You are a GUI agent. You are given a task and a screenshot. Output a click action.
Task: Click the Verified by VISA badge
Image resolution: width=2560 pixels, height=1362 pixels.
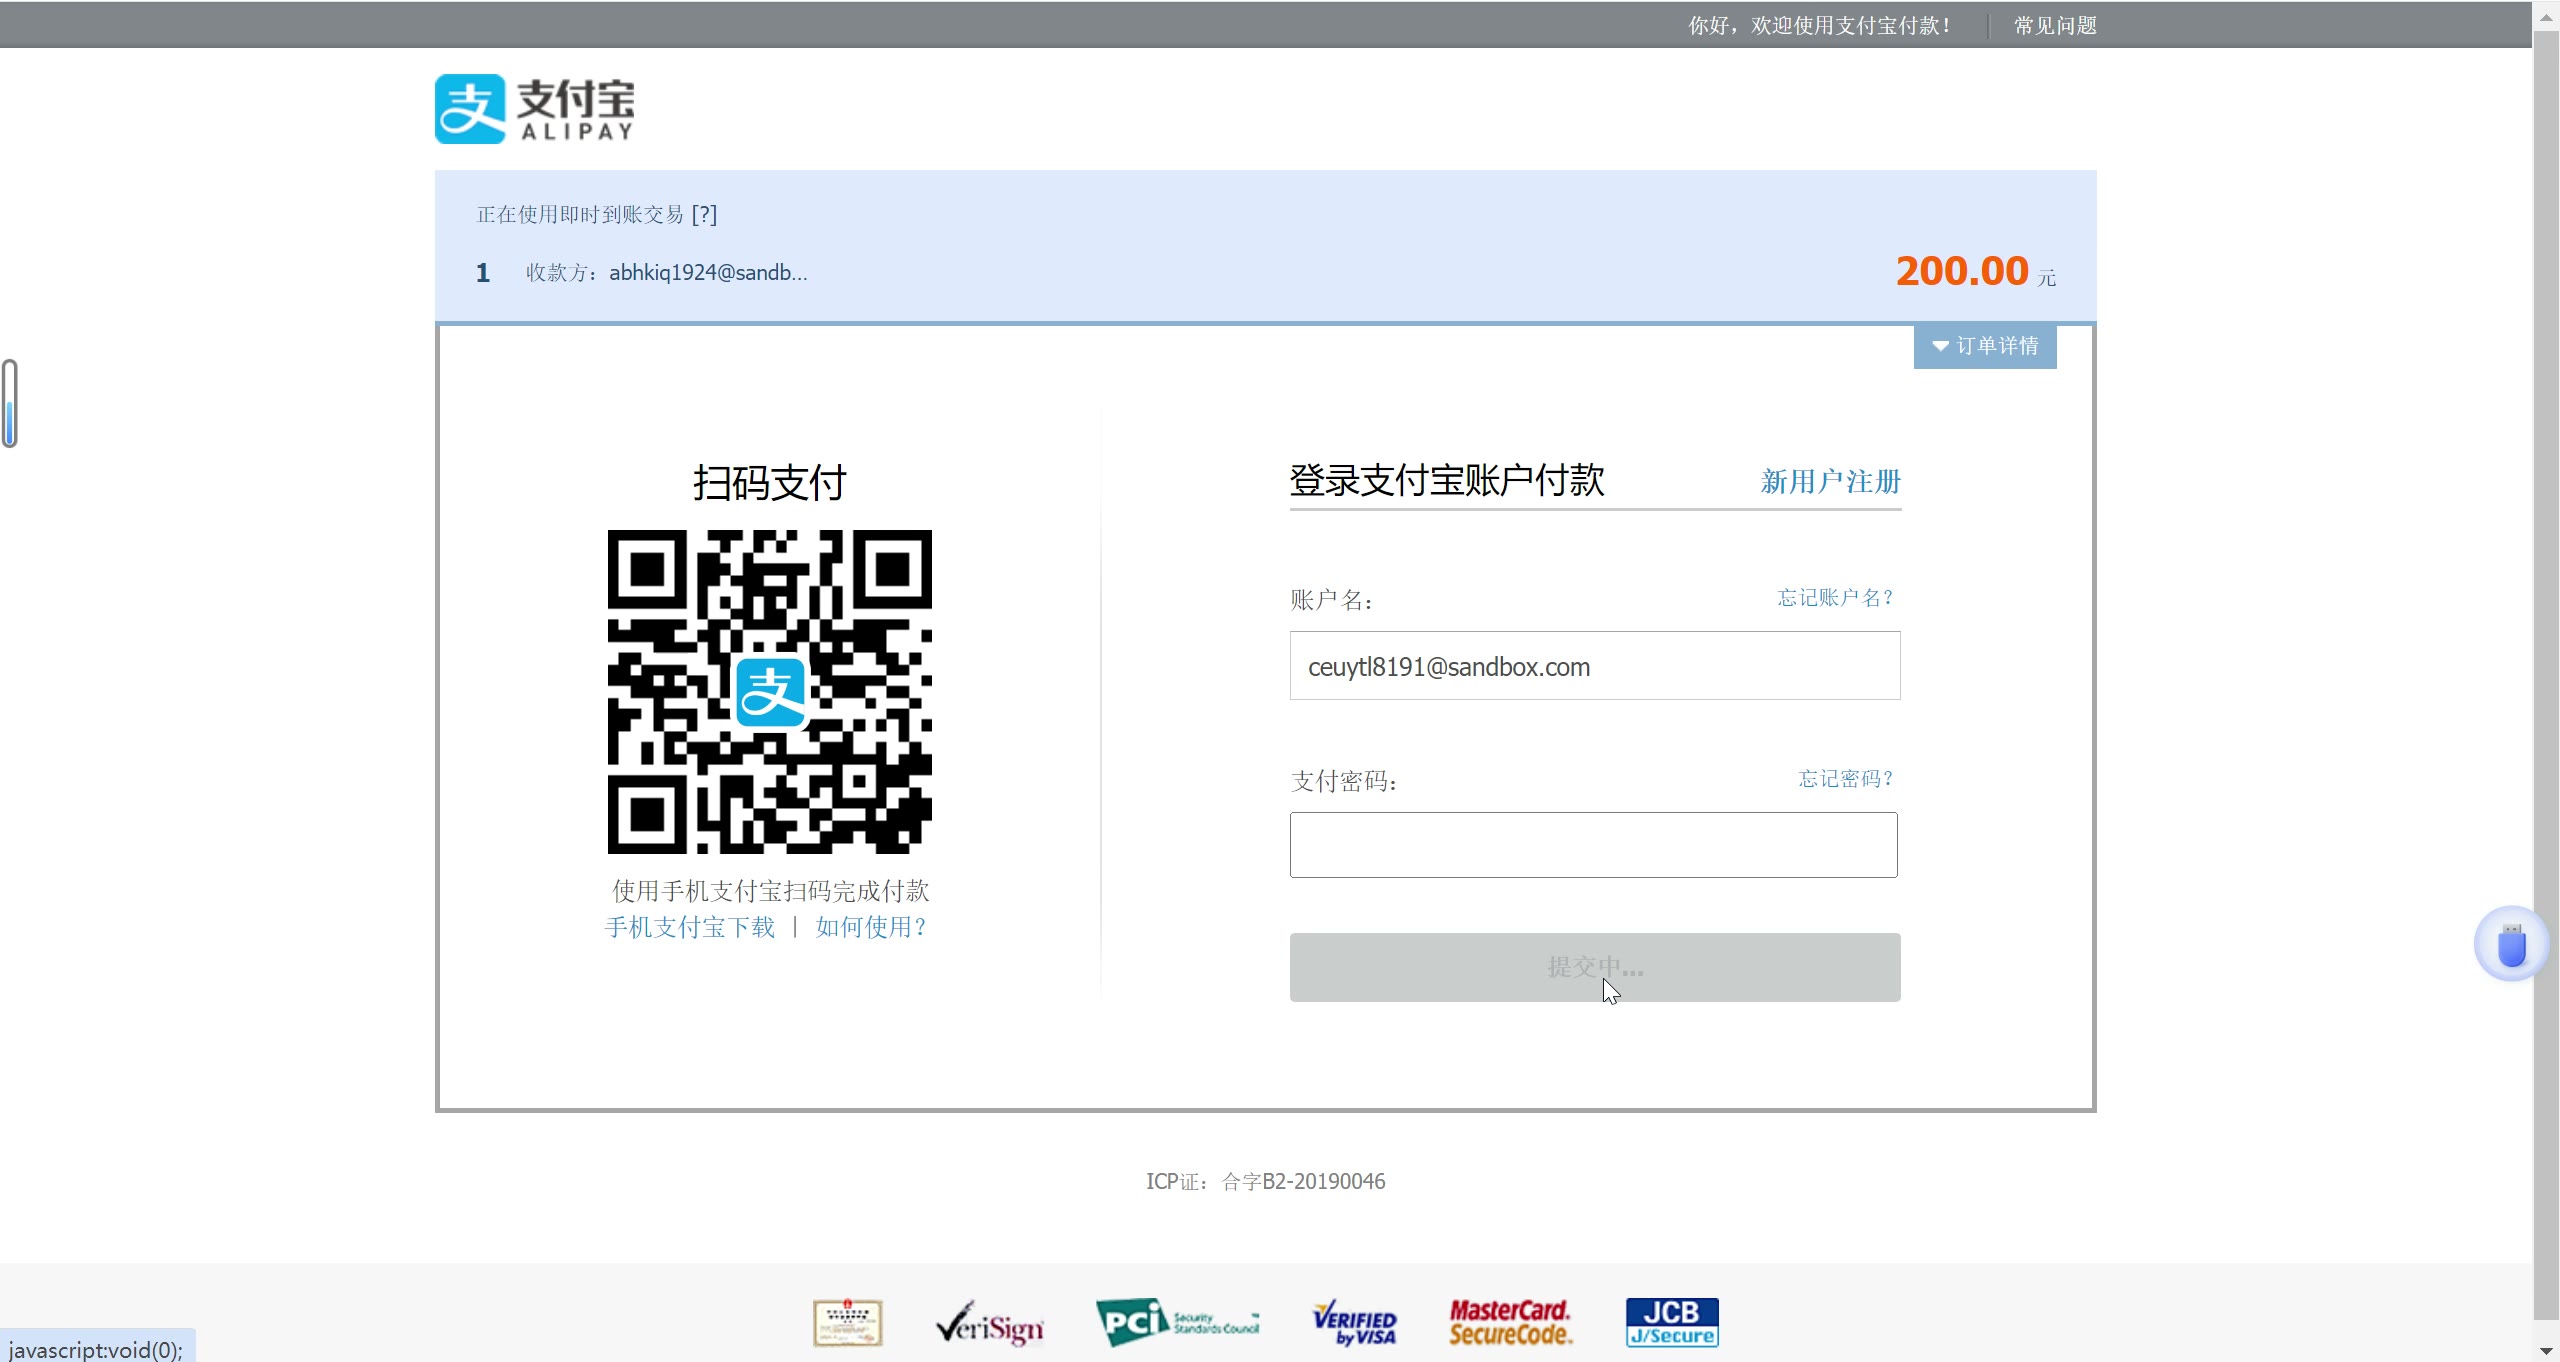click(x=1354, y=1322)
